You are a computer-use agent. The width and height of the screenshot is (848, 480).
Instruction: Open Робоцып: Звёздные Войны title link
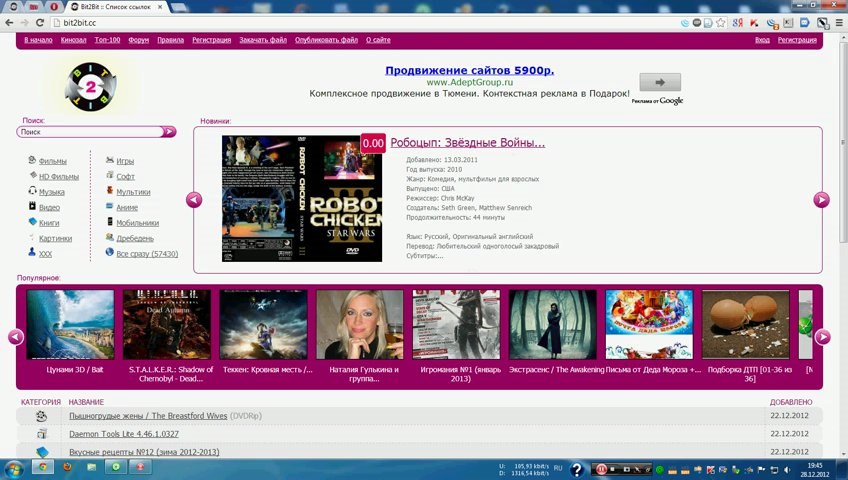[467, 143]
